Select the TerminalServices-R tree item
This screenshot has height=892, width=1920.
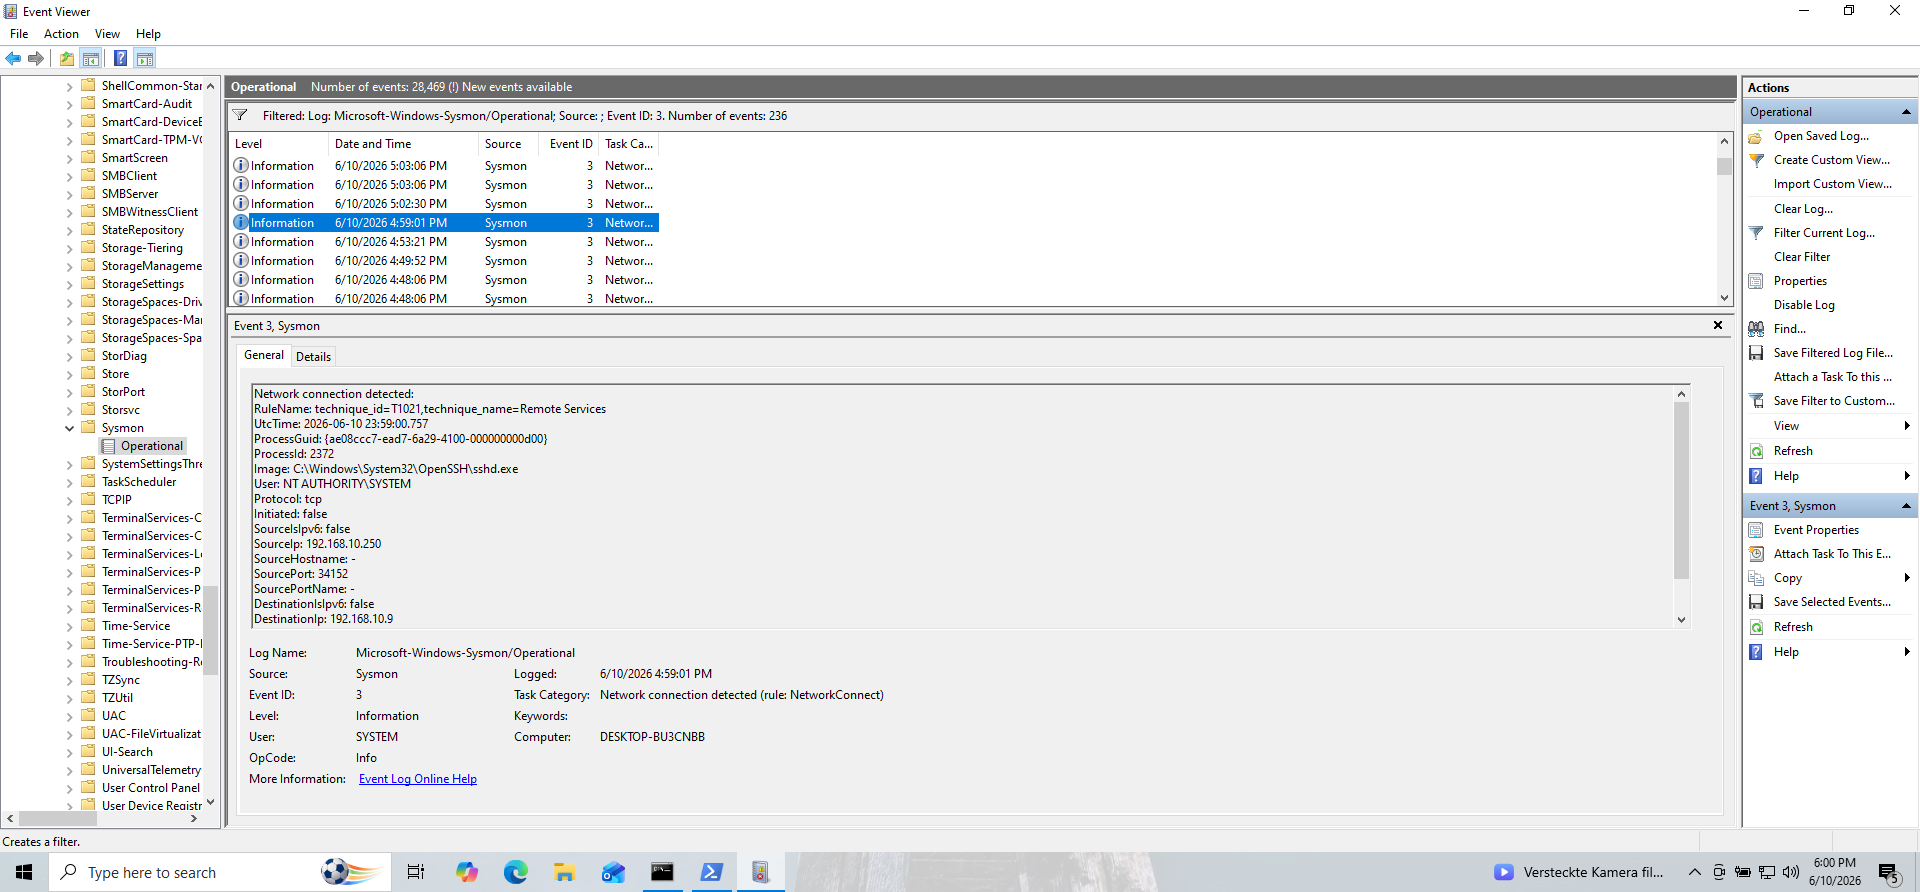tap(151, 608)
